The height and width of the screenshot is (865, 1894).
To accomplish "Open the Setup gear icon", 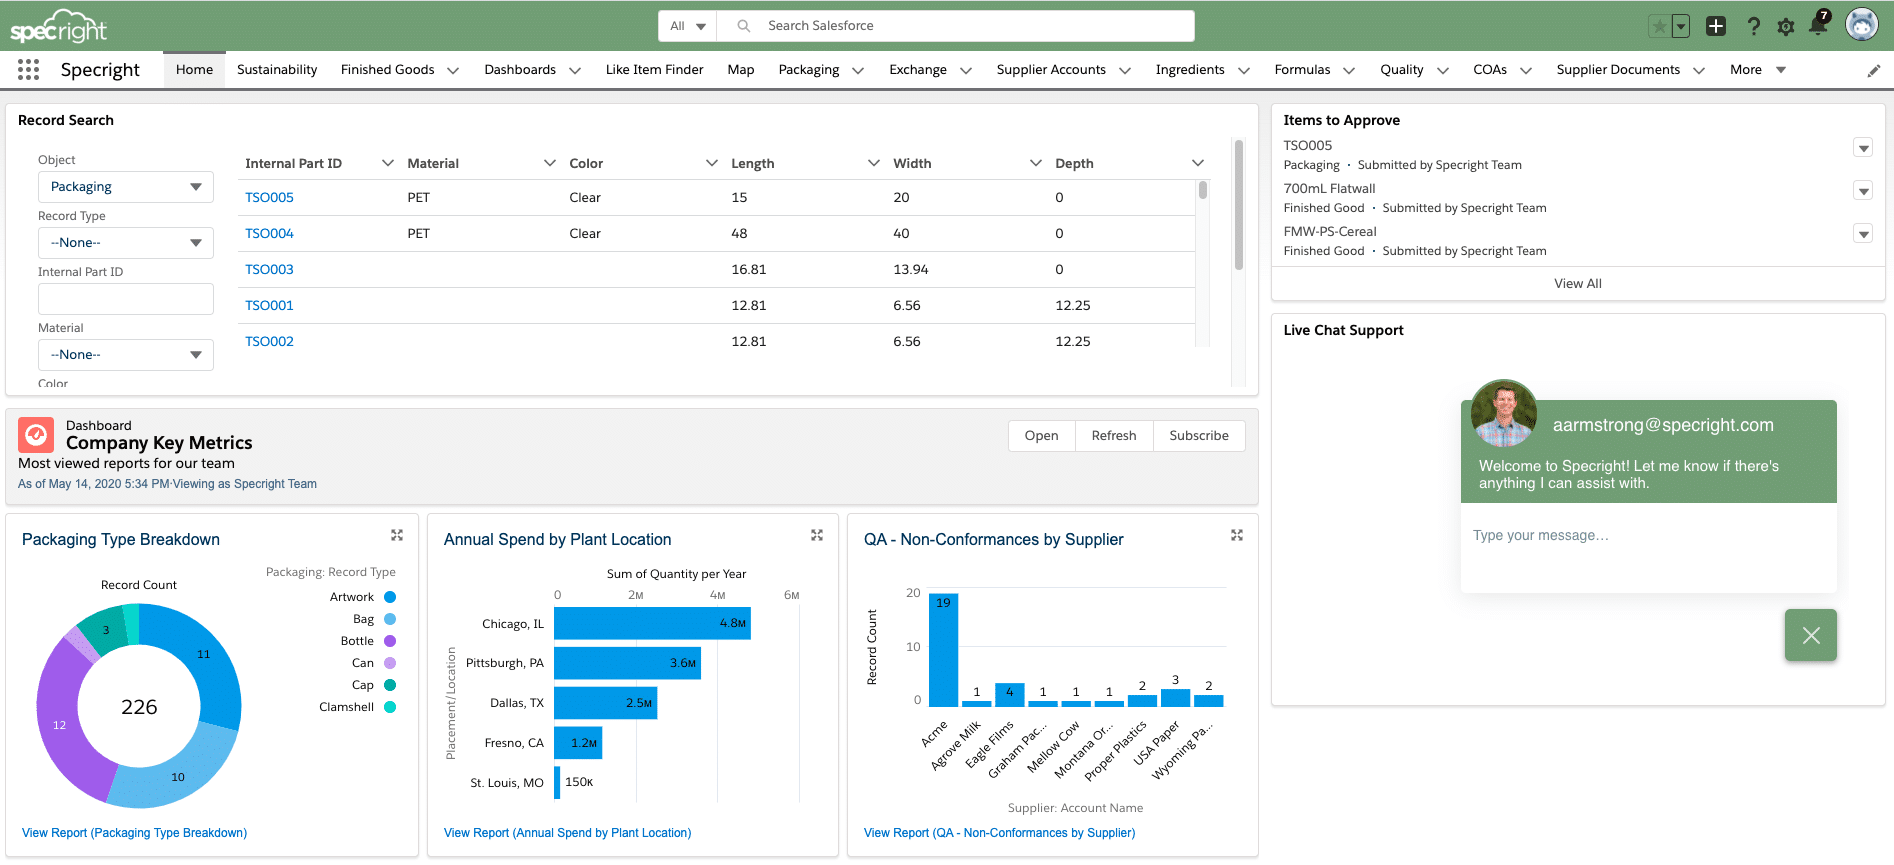I will pyautogui.click(x=1786, y=27).
